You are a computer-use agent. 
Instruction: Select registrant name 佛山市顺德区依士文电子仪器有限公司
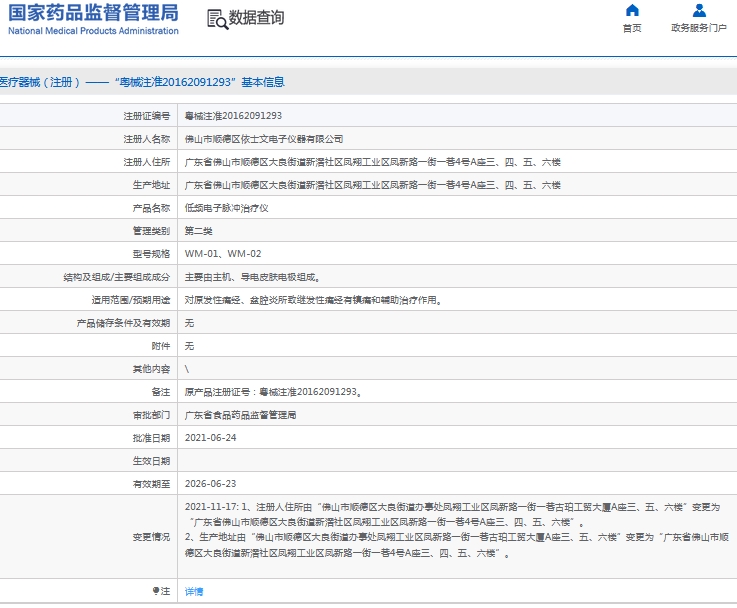pyautogui.click(x=264, y=139)
